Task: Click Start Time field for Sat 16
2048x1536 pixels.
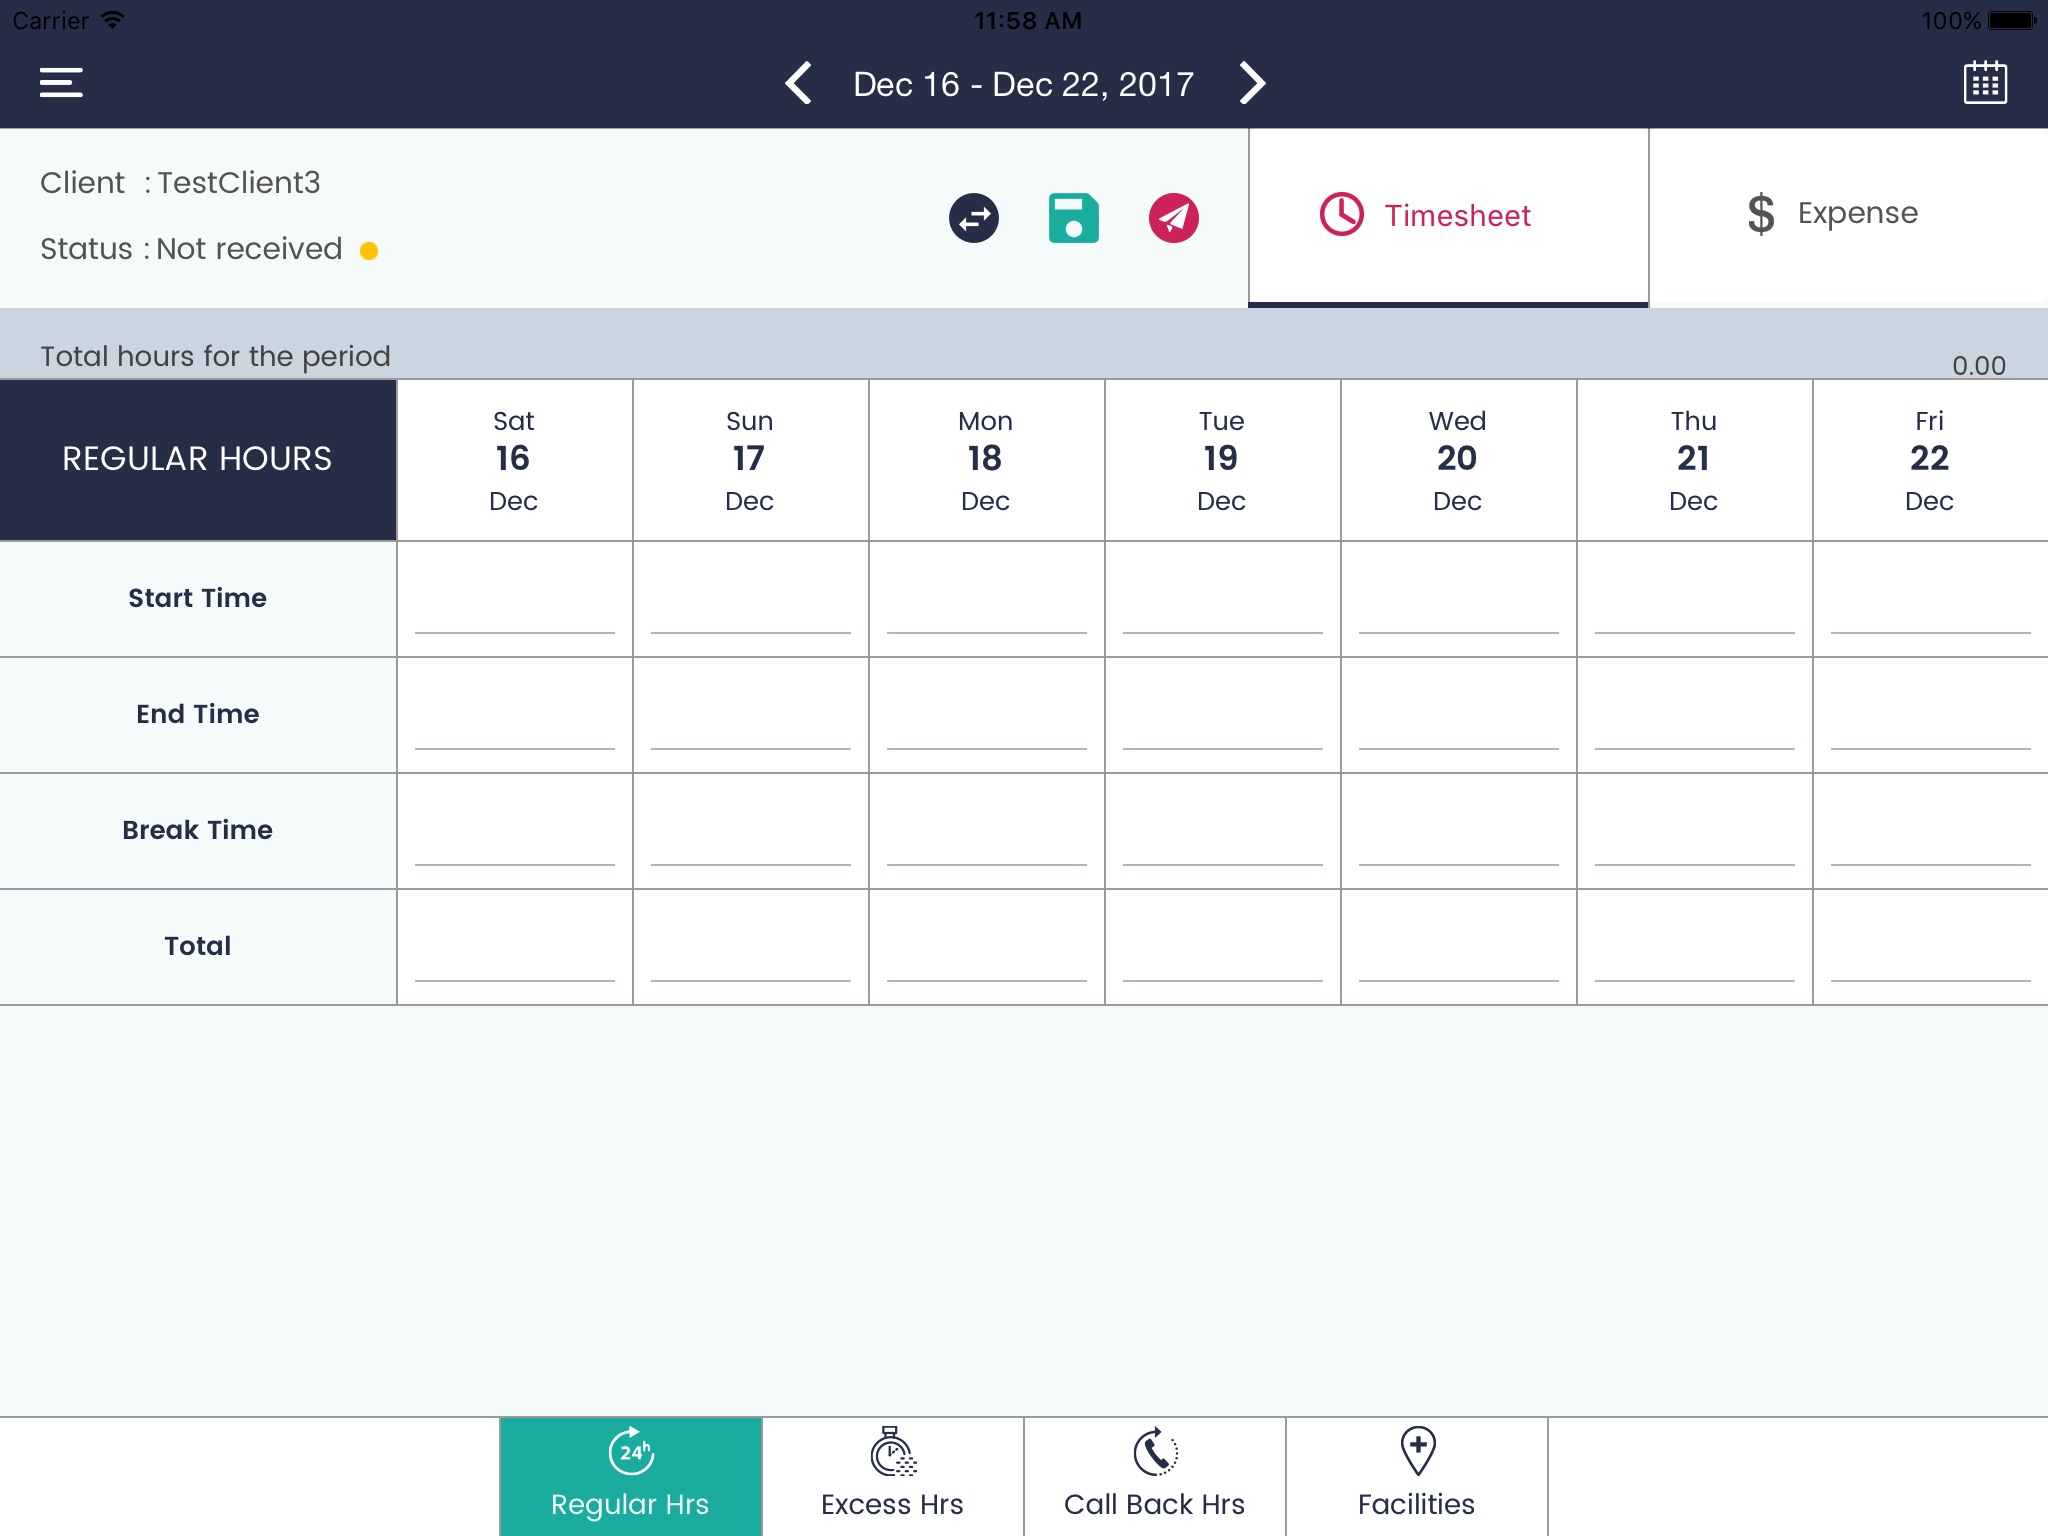Action: click(515, 599)
